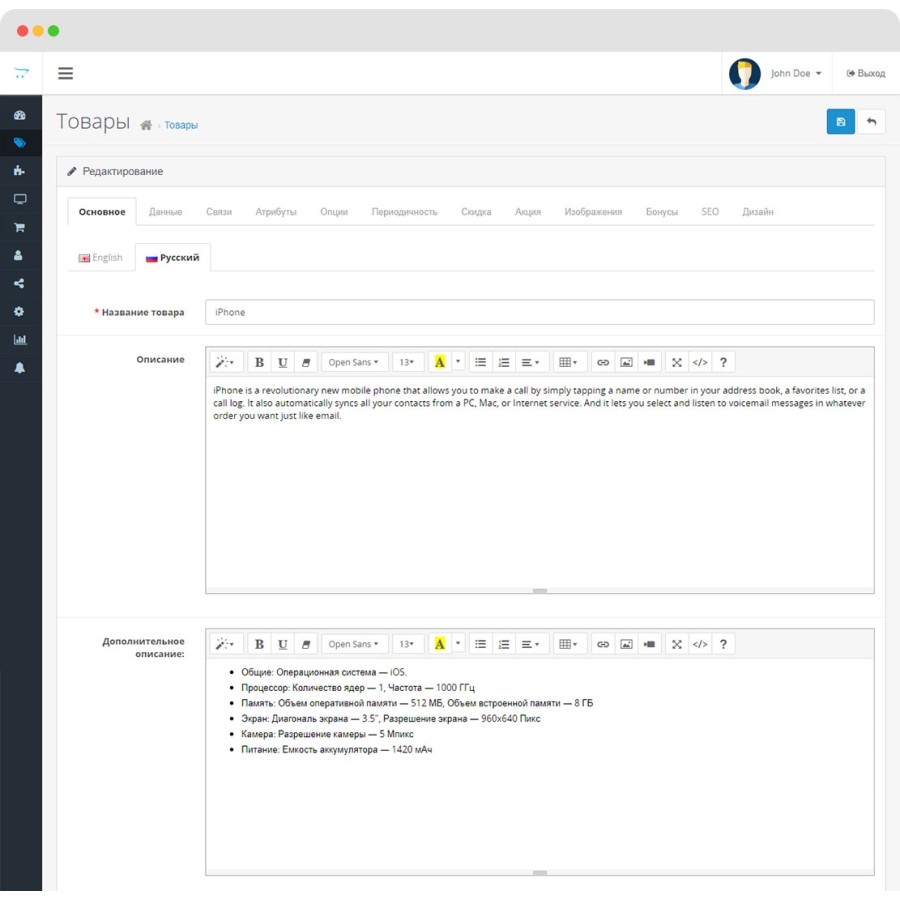Click eraser clear-format in Описание editor
Viewport: 900px width, 900px height.
pyautogui.click(x=306, y=362)
